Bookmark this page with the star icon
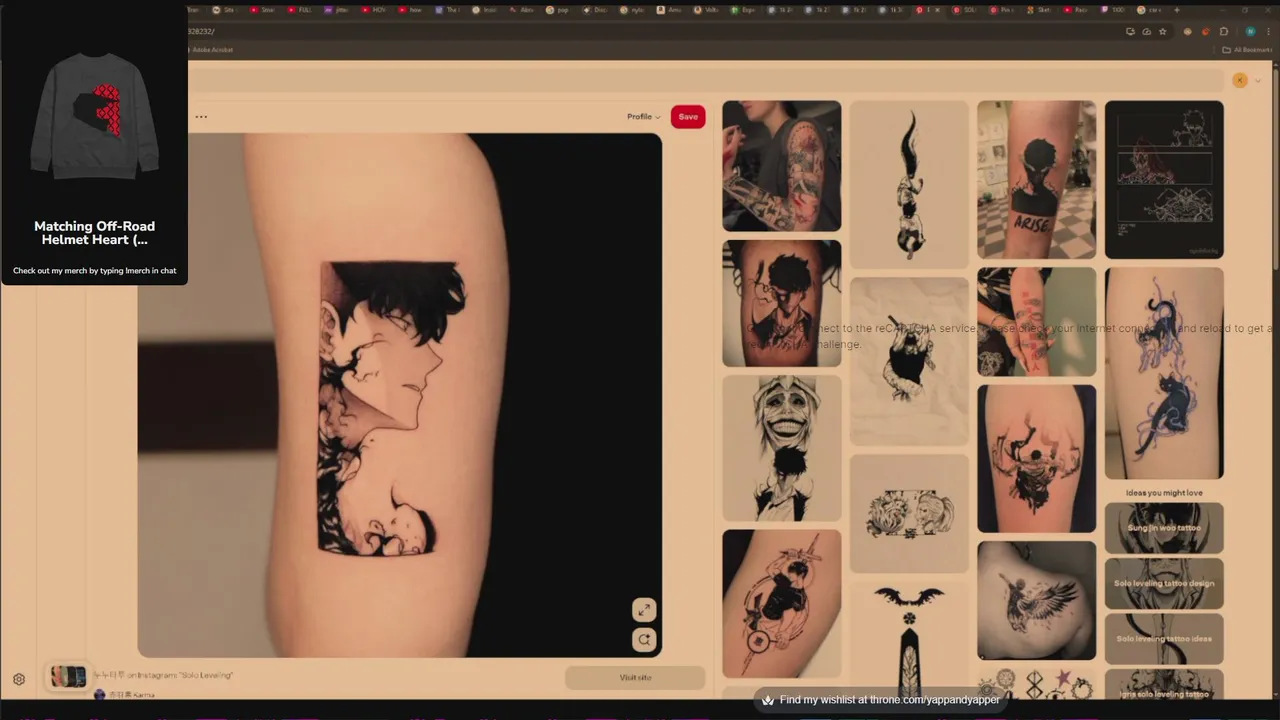The image size is (1280, 720). pyautogui.click(x=1162, y=31)
